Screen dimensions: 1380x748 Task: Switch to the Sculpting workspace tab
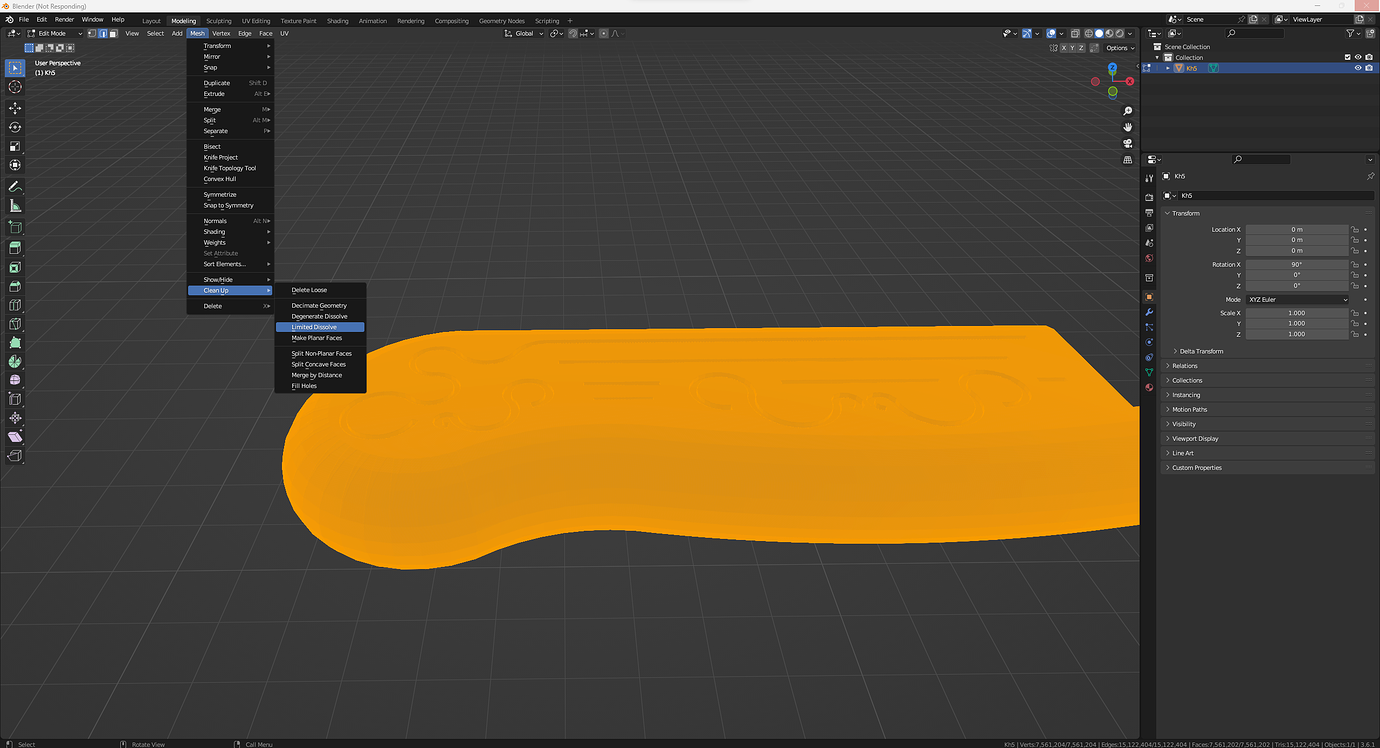point(218,20)
